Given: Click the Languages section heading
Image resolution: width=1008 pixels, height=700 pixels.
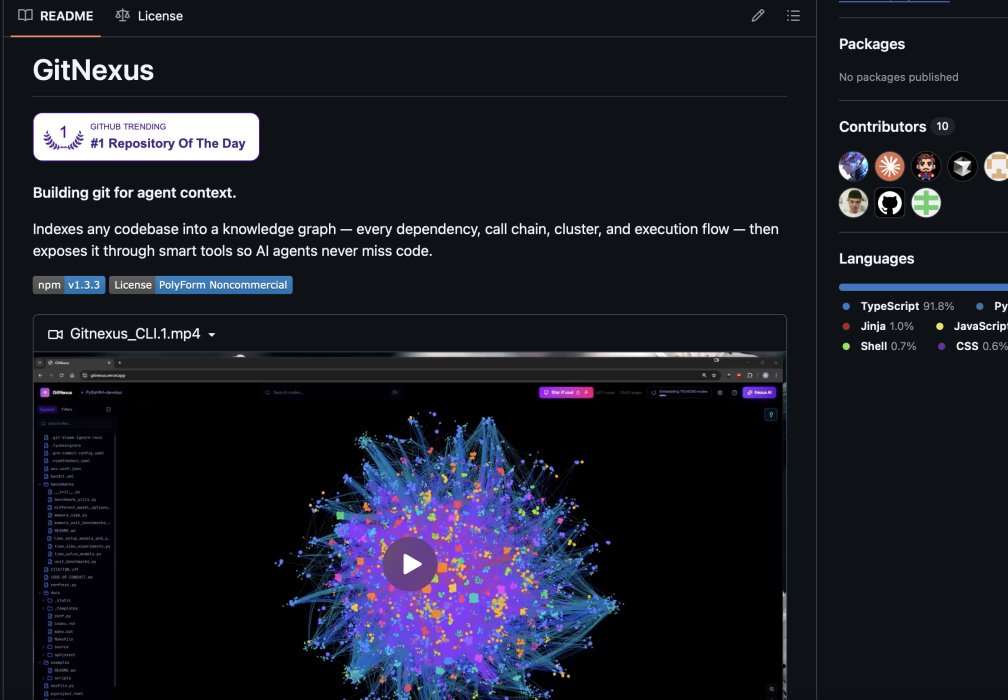Looking at the screenshot, I should point(876,258).
